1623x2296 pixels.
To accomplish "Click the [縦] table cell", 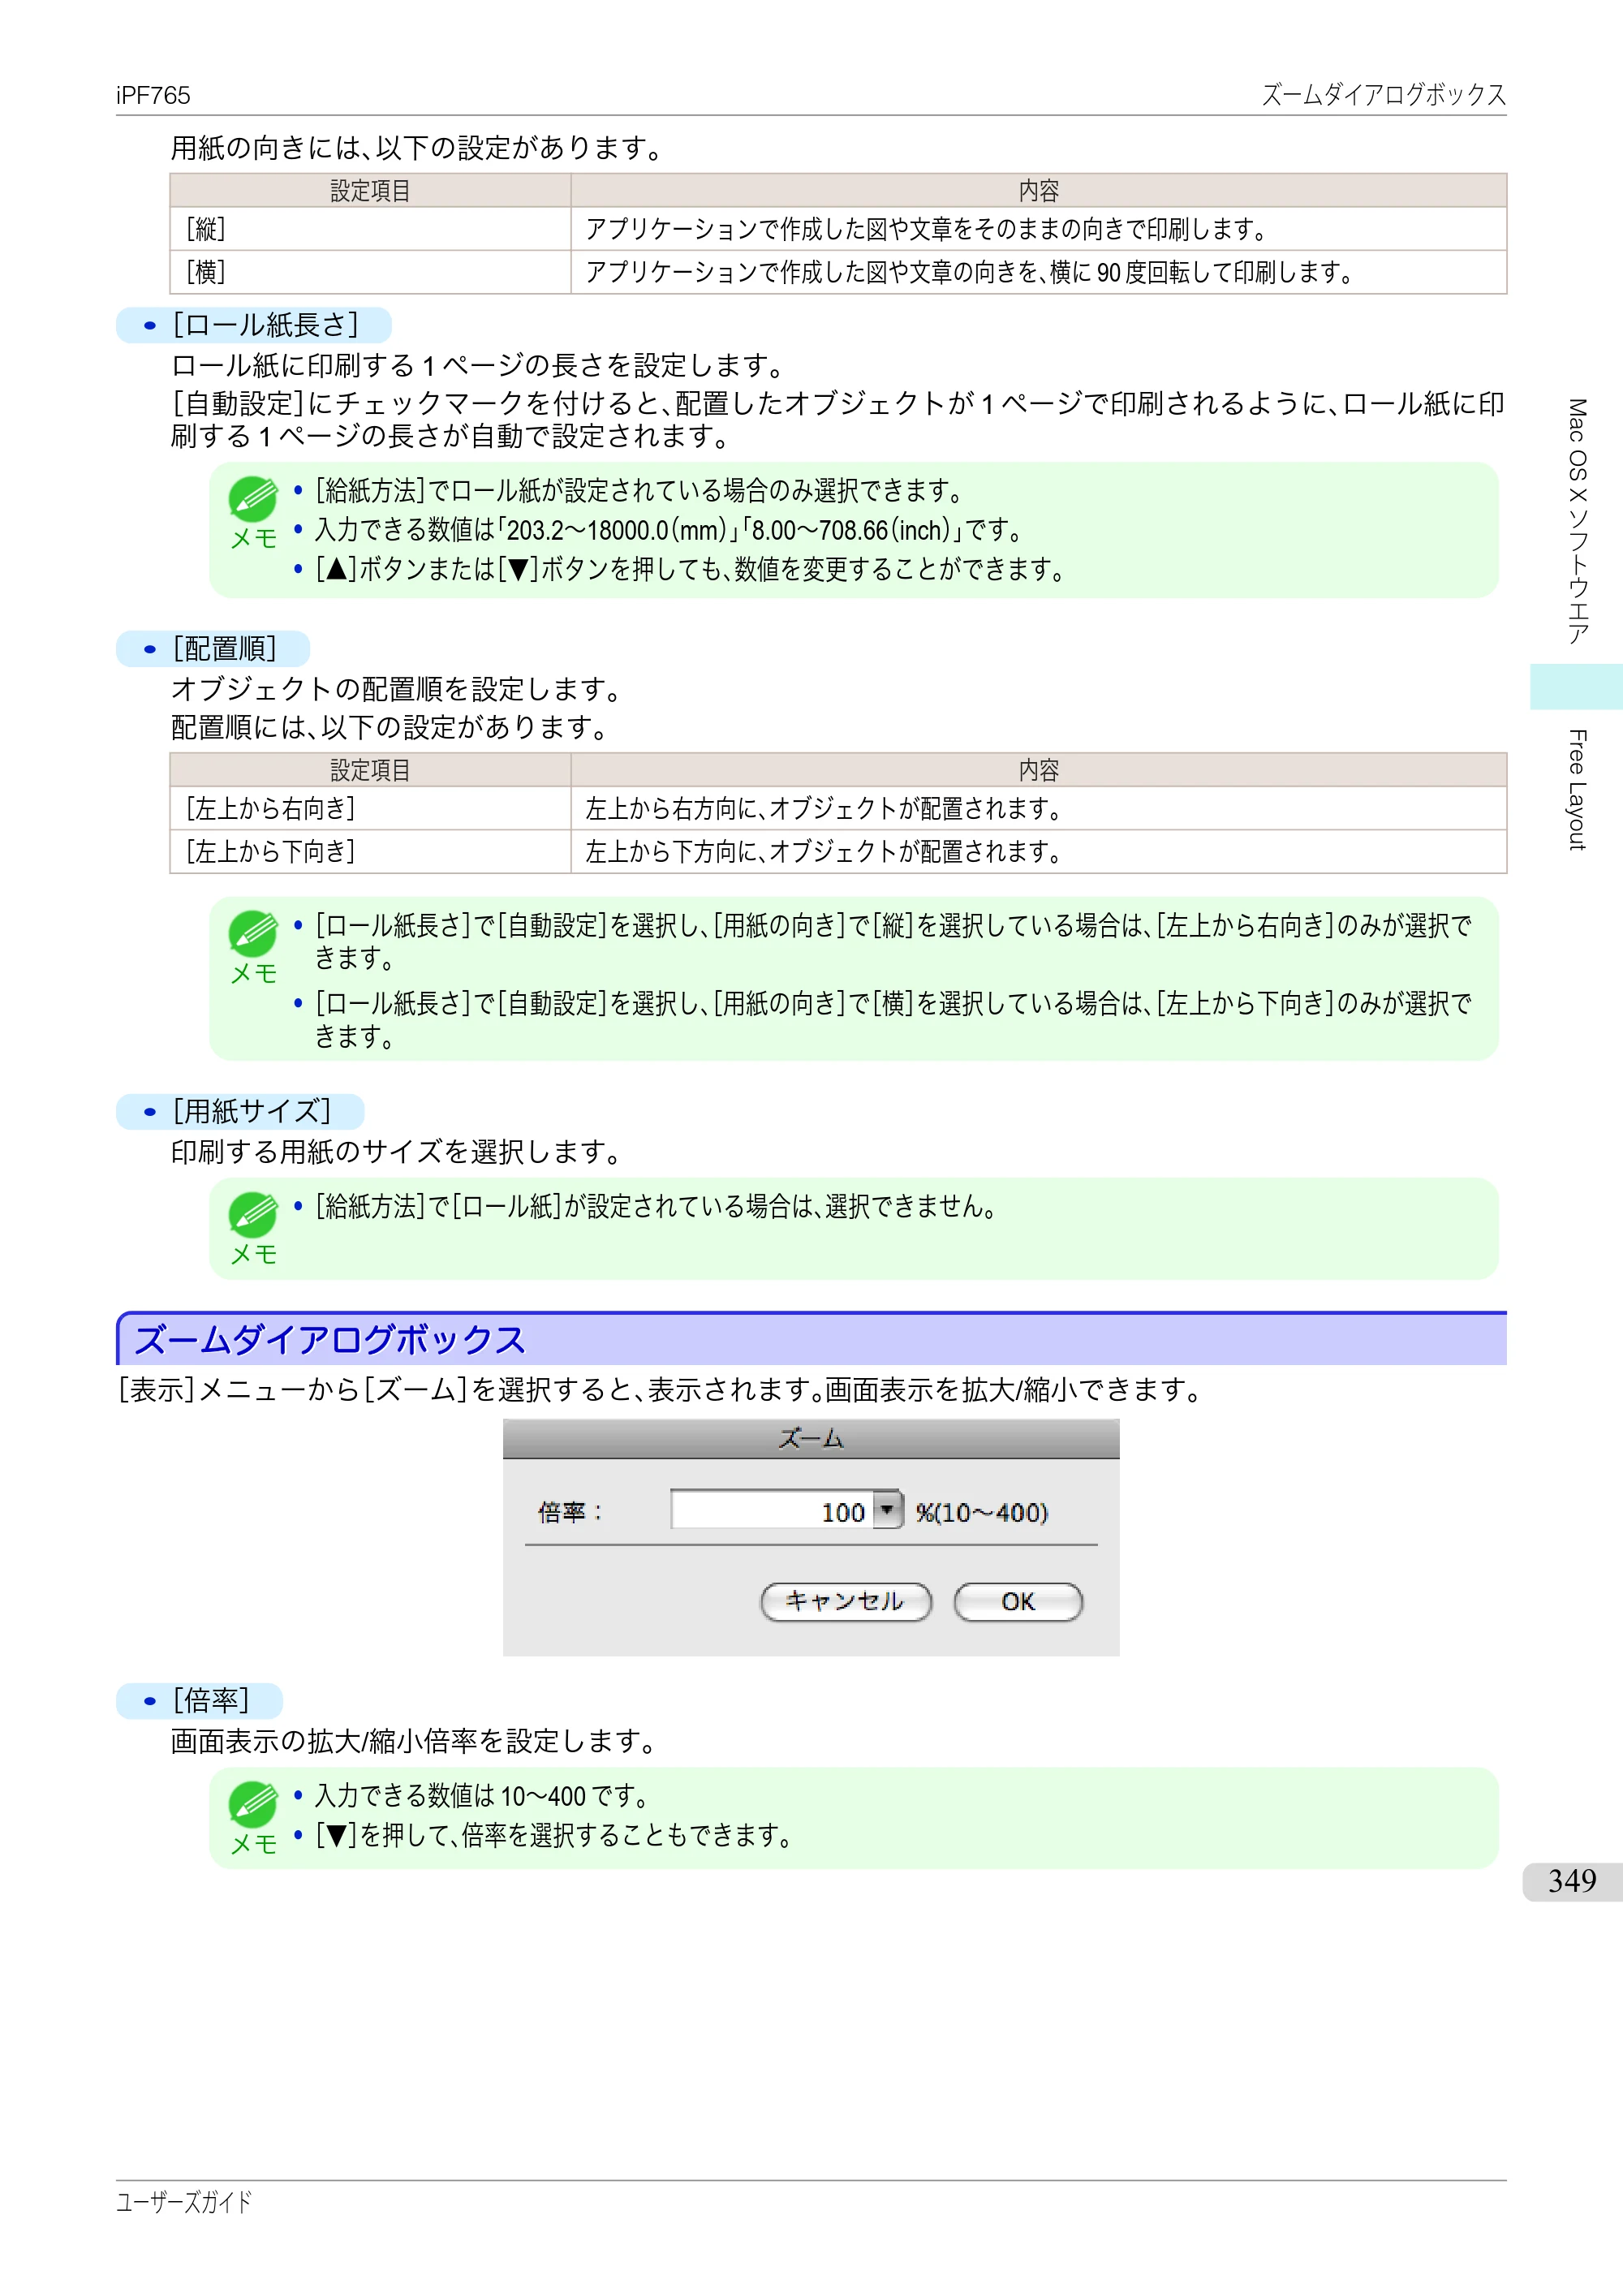I will pyautogui.click(x=370, y=229).
